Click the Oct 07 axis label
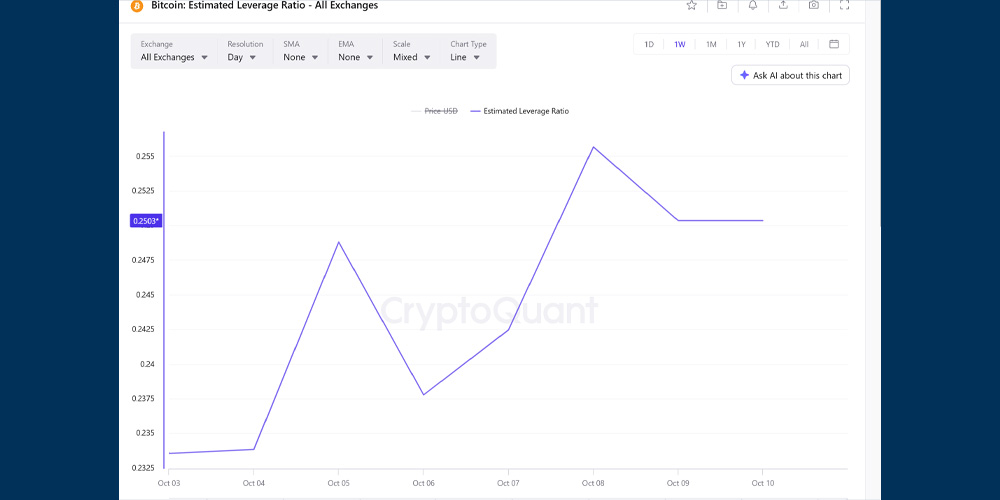The height and width of the screenshot is (500, 1000). 508,483
